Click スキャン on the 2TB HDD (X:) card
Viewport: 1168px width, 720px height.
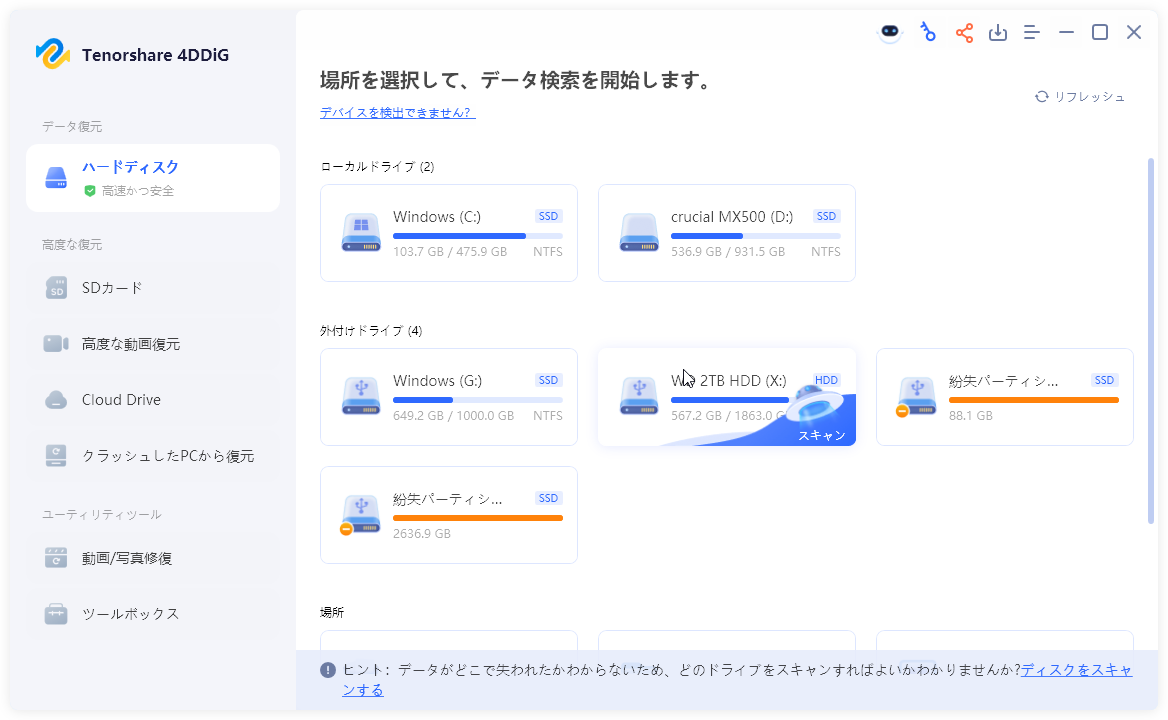point(822,435)
